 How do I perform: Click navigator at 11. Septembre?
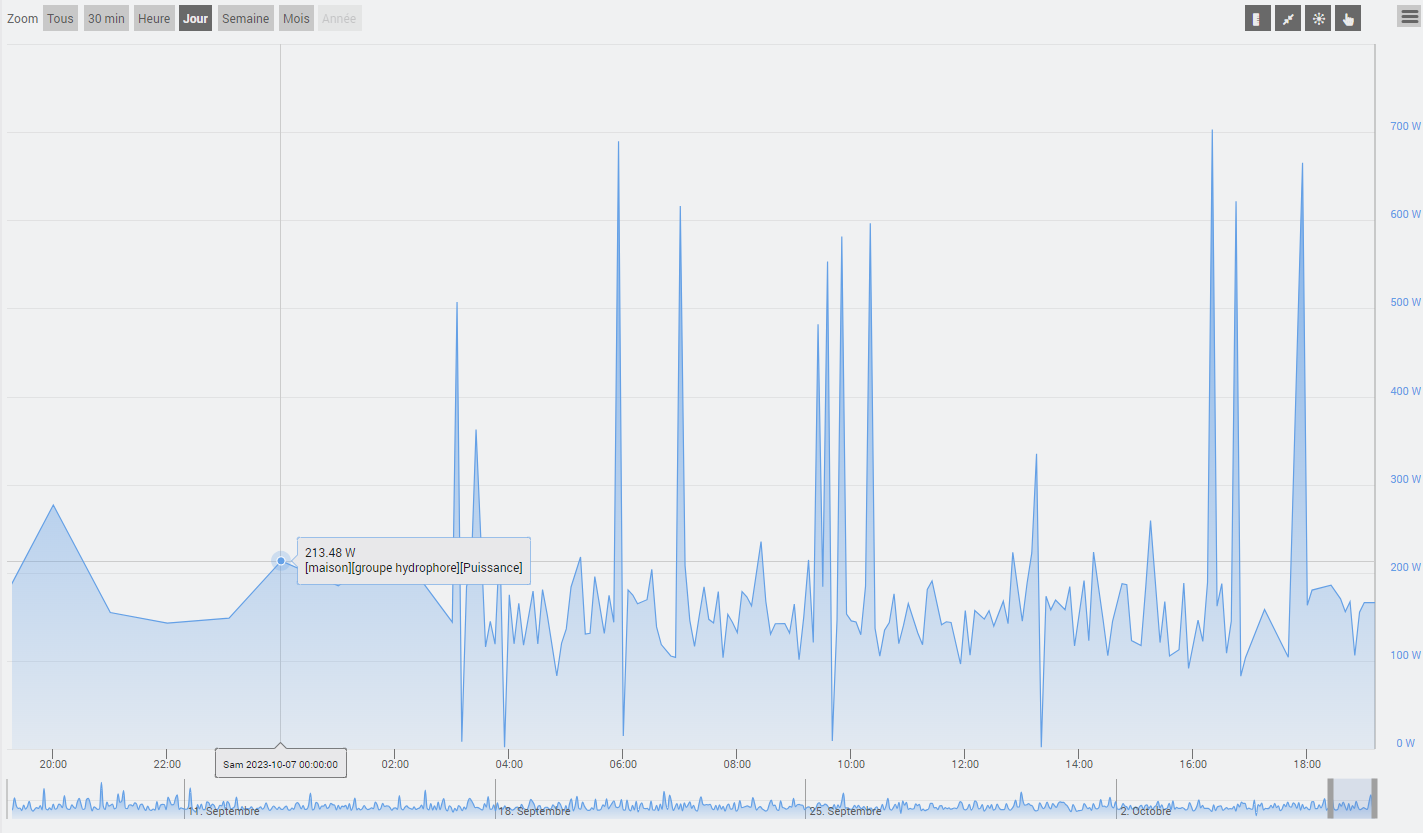click(224, 811)
